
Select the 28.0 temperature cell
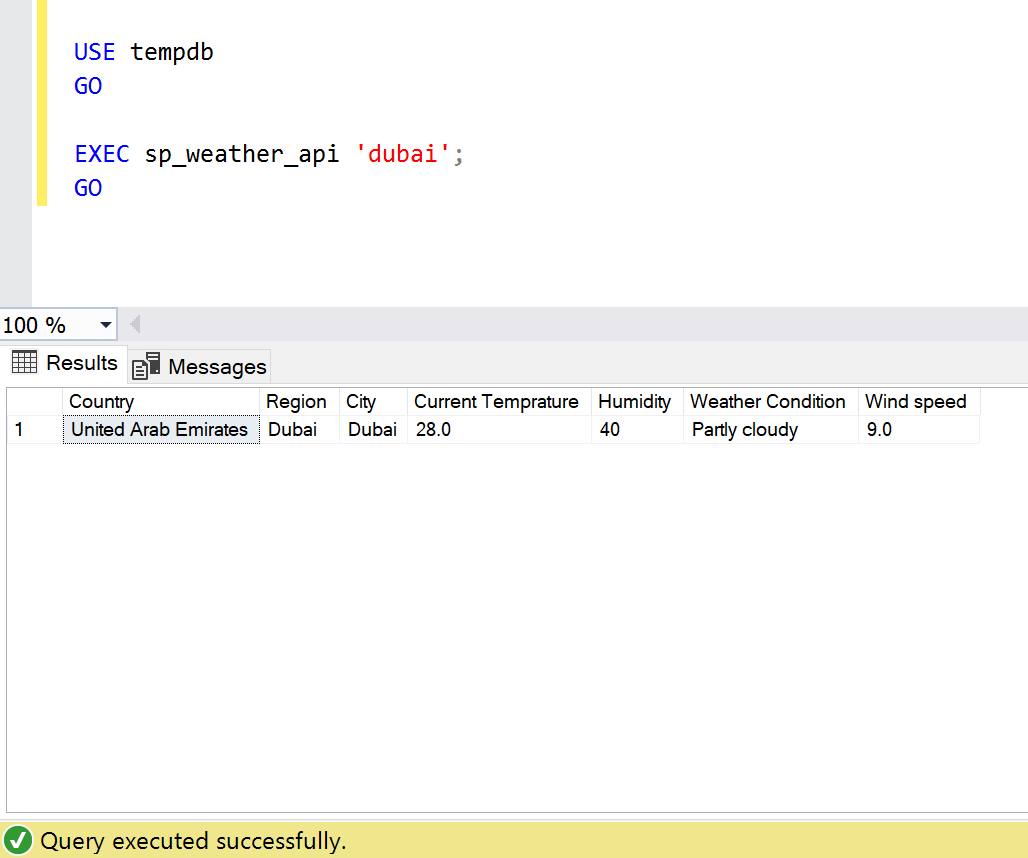(x=434, y=430)
